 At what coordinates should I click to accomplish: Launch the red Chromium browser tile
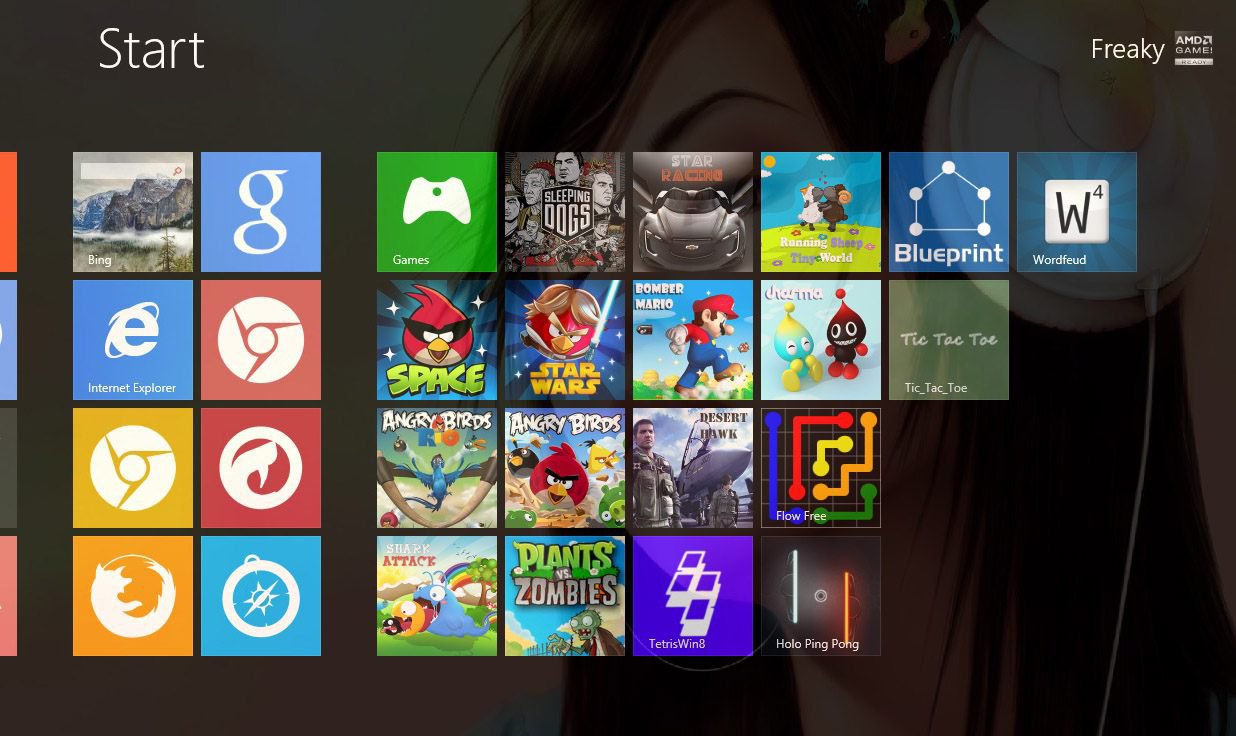coord(261,340)
